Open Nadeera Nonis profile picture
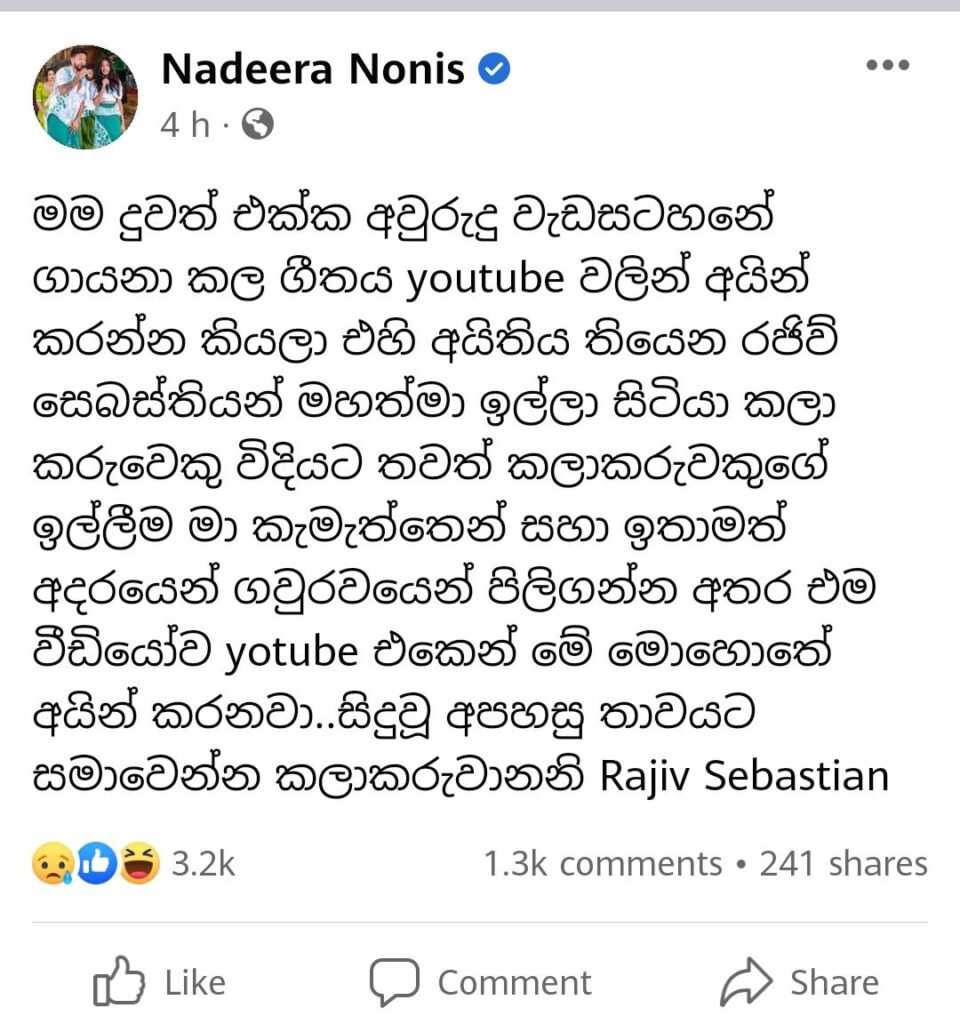Image resolution: width=960 pixels, height=1024 pixels. [86, 97]
